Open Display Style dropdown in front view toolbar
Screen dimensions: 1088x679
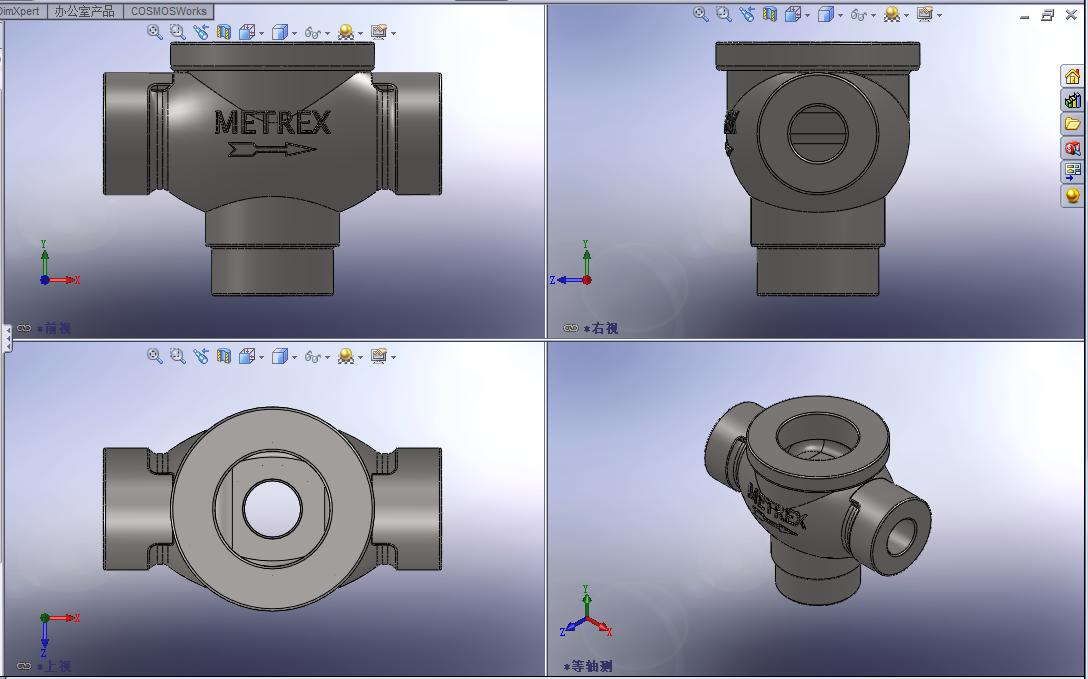pyautogui.click(x=294, y=33)
